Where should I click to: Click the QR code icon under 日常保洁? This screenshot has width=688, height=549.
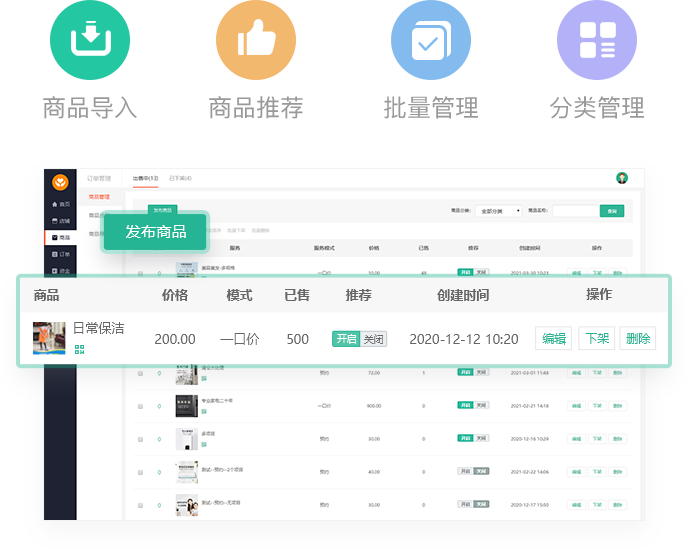tap(79, 349)
